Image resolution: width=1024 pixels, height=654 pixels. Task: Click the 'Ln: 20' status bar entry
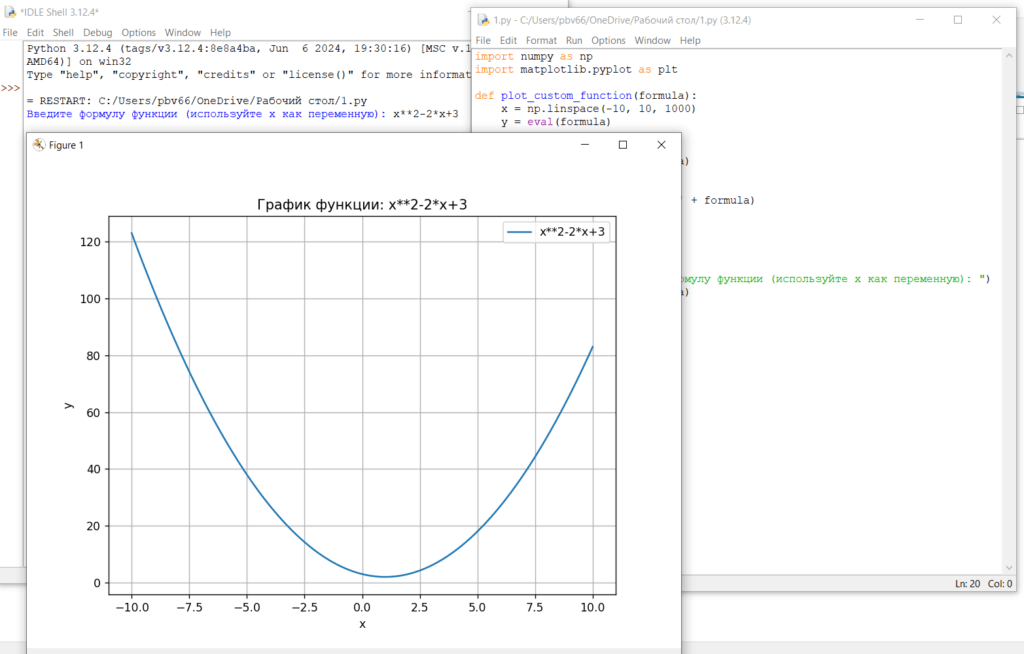967,584
